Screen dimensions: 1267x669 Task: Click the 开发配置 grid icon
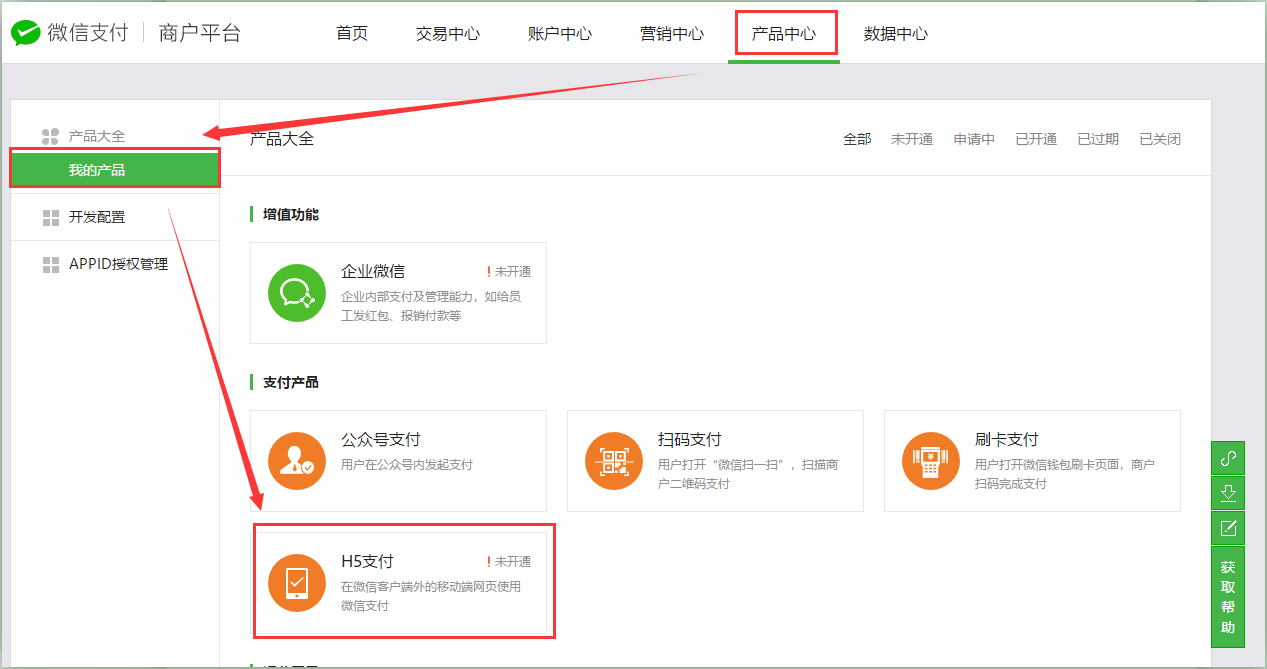coord(51,218)
